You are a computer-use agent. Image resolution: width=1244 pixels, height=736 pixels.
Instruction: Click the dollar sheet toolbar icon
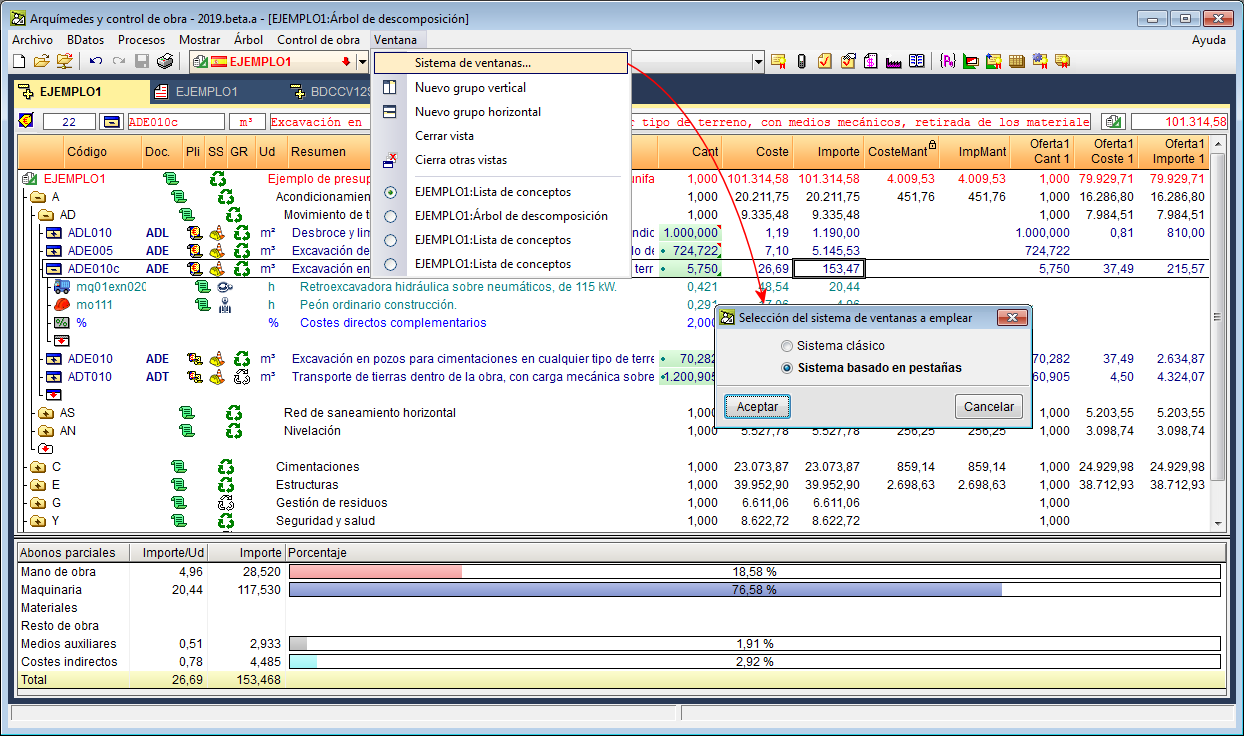[x=871, y=62]
